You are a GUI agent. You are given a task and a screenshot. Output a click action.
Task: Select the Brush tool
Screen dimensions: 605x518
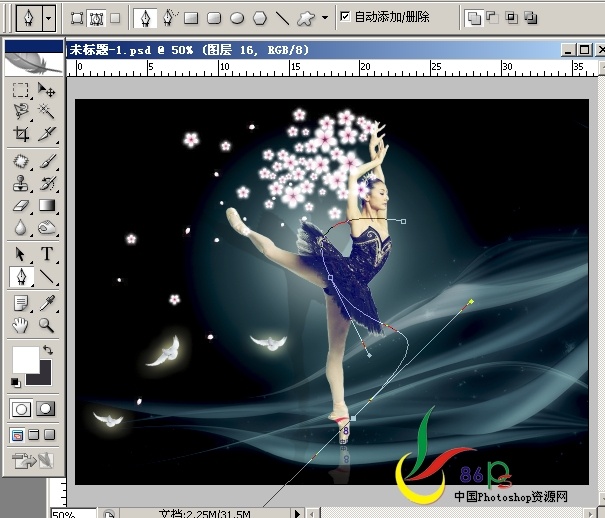[47, 161]
